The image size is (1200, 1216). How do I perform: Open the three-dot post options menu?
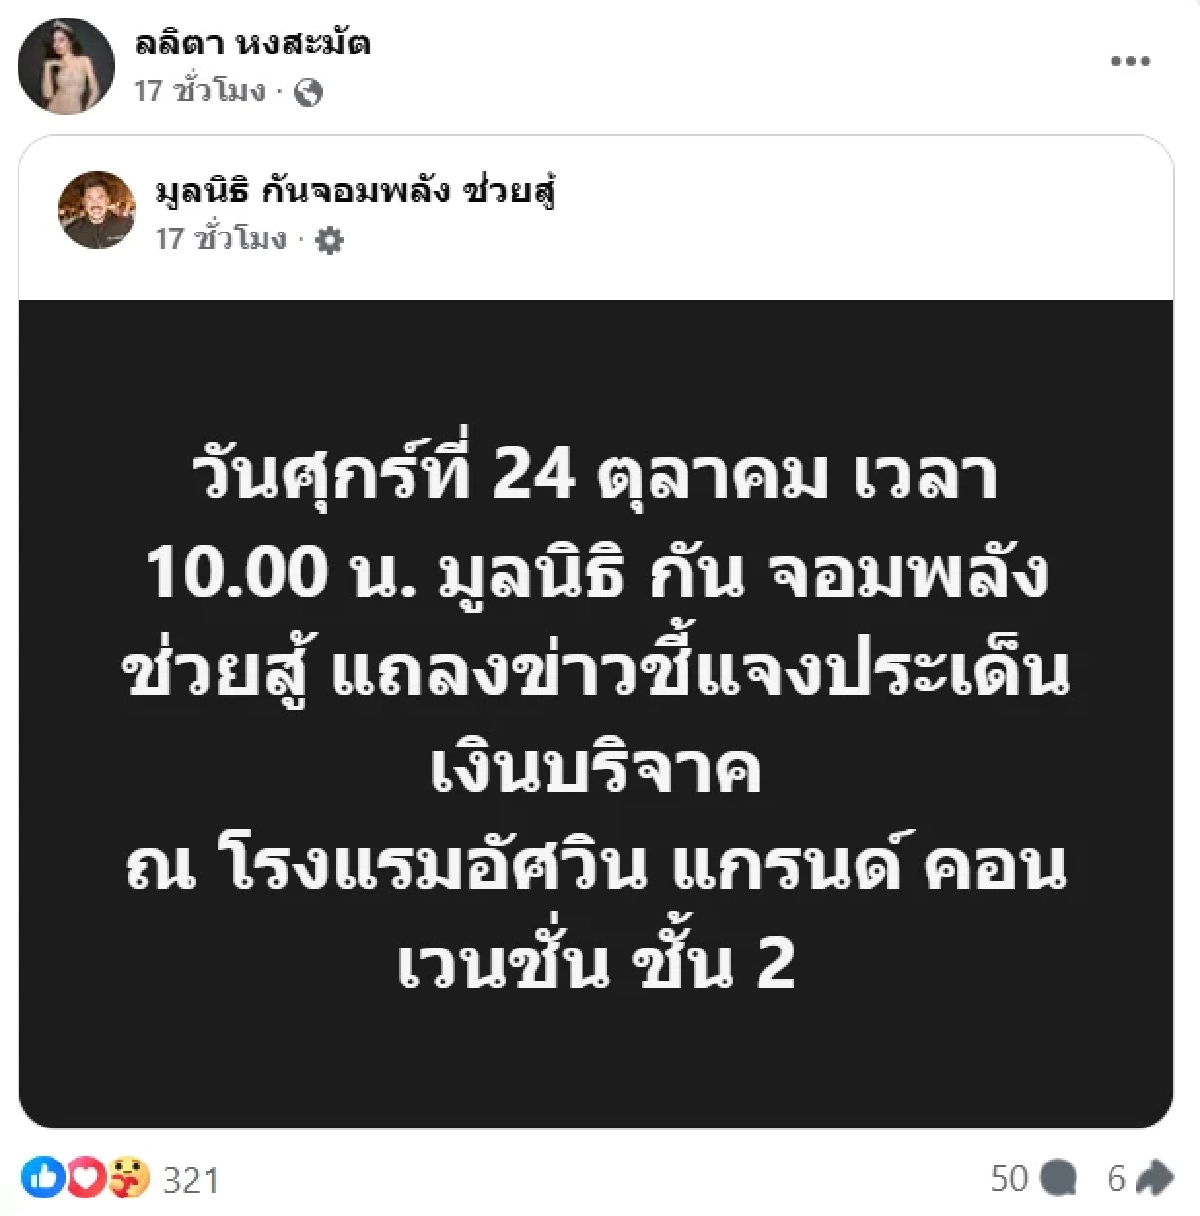tap(1130, 62)
